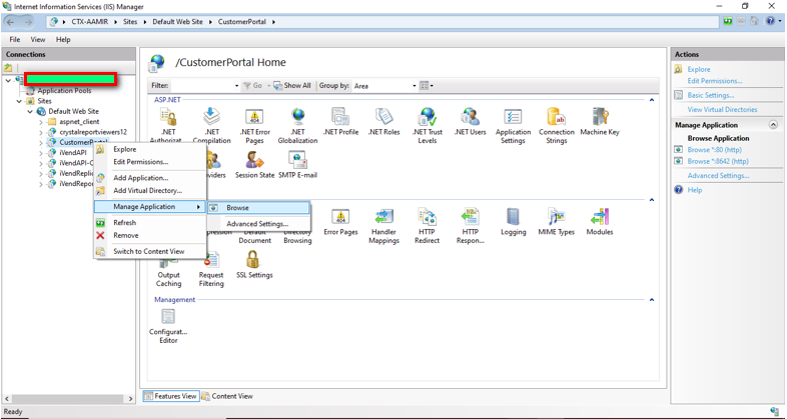Collapse the ASP.NET section
Image resolution: width=787 pixels, height=419 pixels.
[x=651, y=100]
